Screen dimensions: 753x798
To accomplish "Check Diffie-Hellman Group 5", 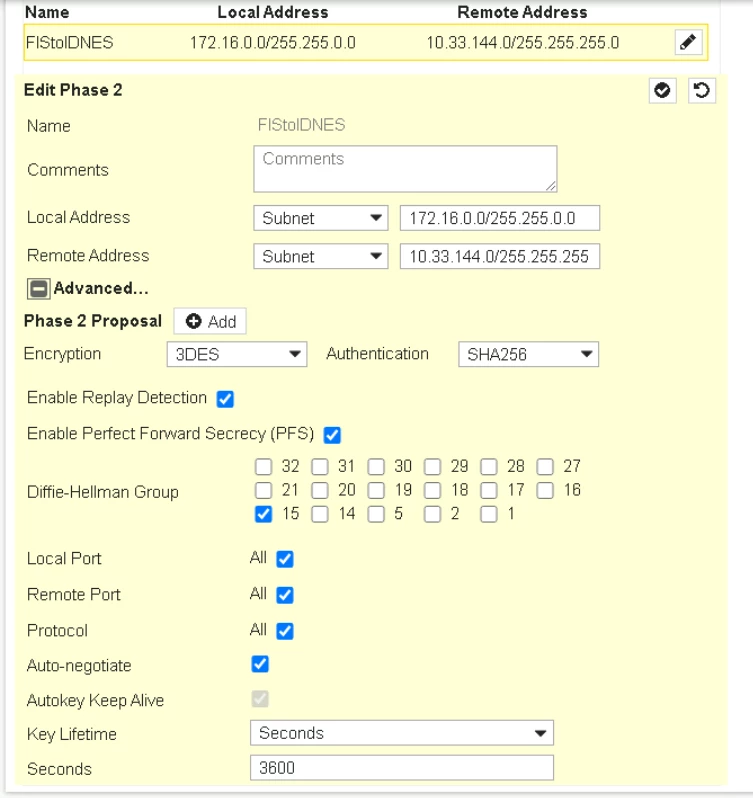I will 376,514.
